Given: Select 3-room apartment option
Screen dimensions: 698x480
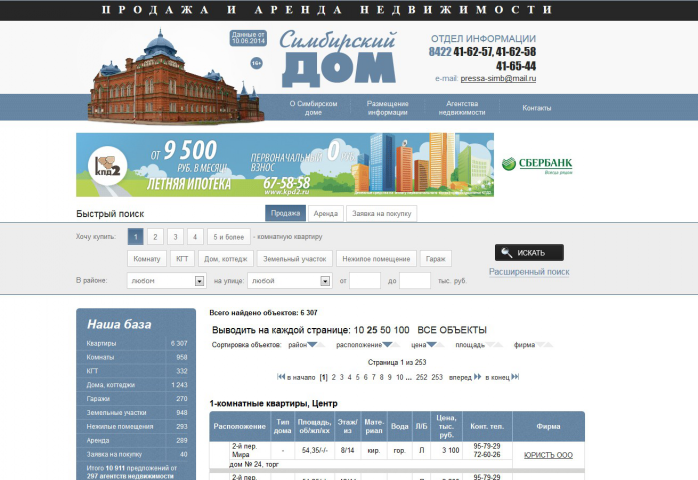Looking at the screenshot, I should (175, 237).
